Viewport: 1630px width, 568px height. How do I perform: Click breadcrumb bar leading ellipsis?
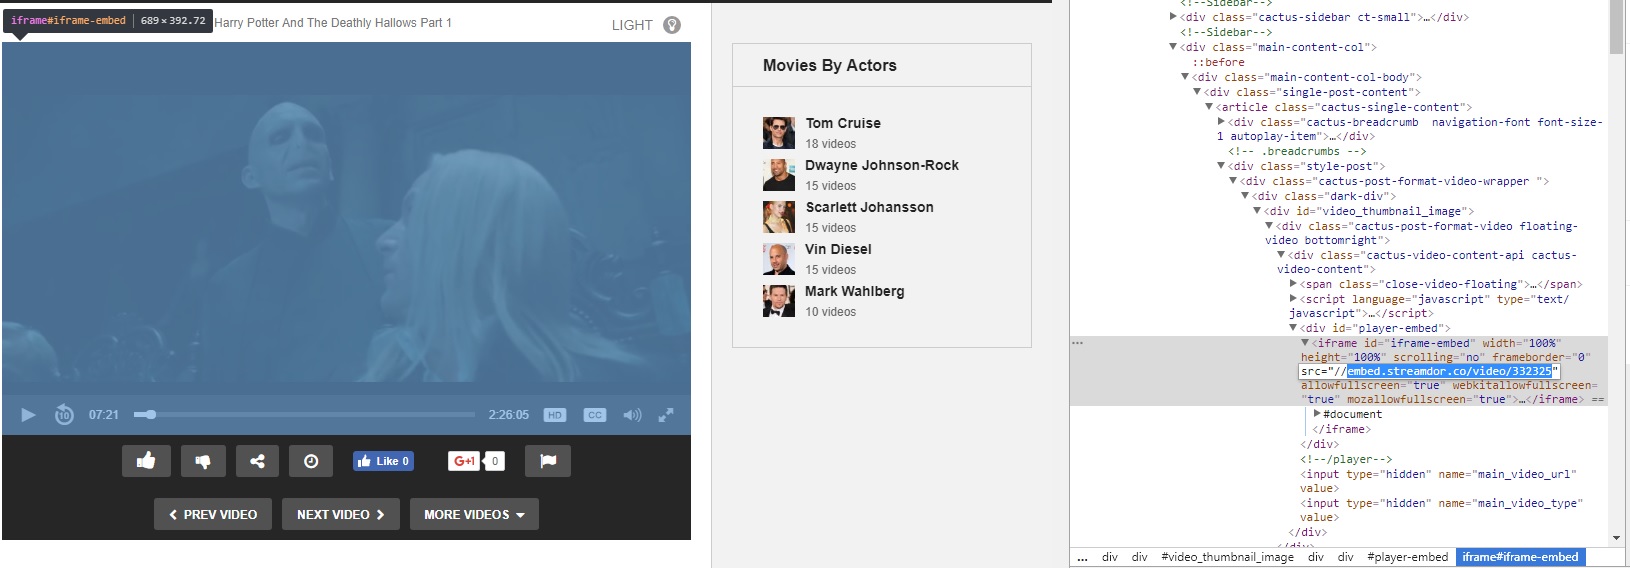(x=1082, y=557)
